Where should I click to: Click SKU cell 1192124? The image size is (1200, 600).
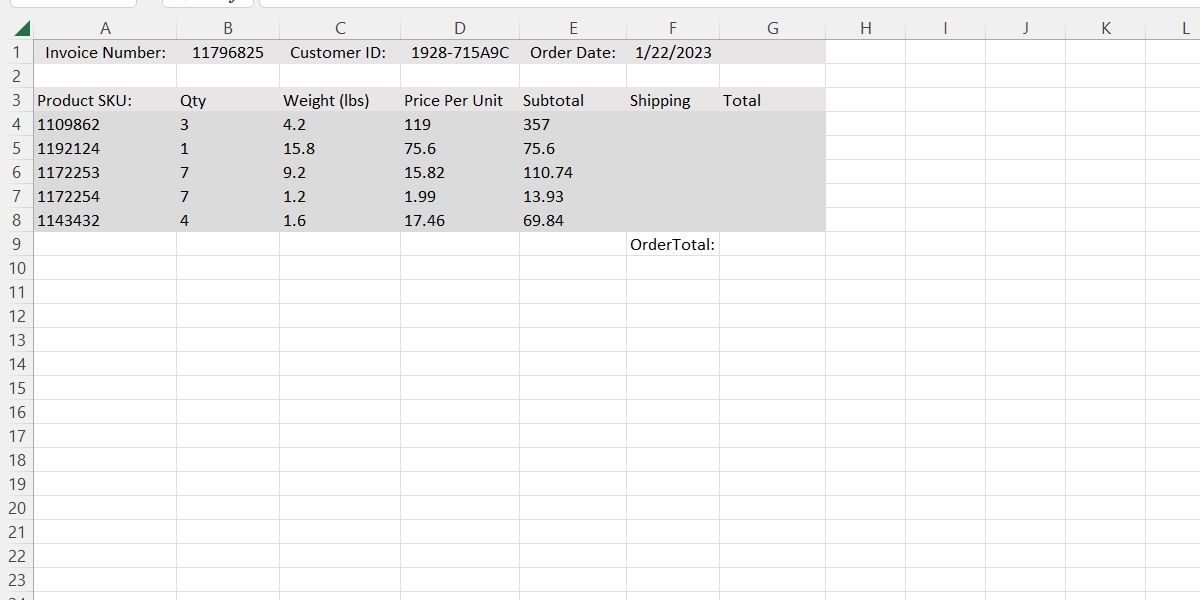(x=105, y=148)
